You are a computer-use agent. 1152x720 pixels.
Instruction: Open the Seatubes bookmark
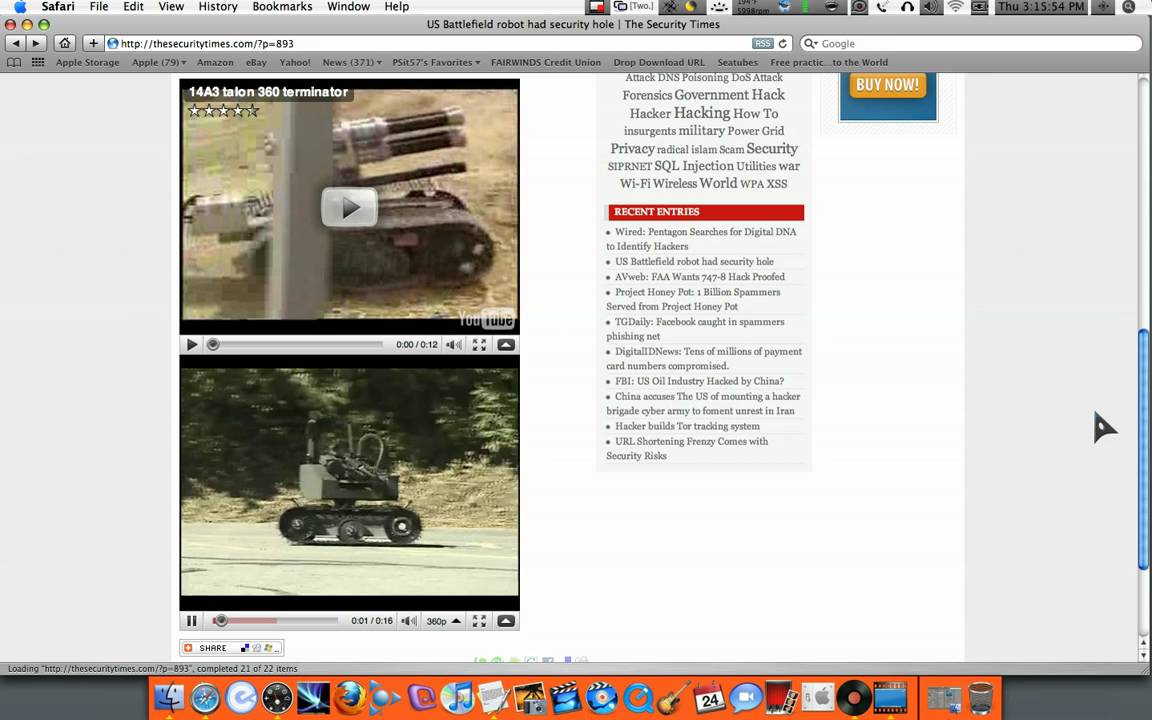[738, 62]
